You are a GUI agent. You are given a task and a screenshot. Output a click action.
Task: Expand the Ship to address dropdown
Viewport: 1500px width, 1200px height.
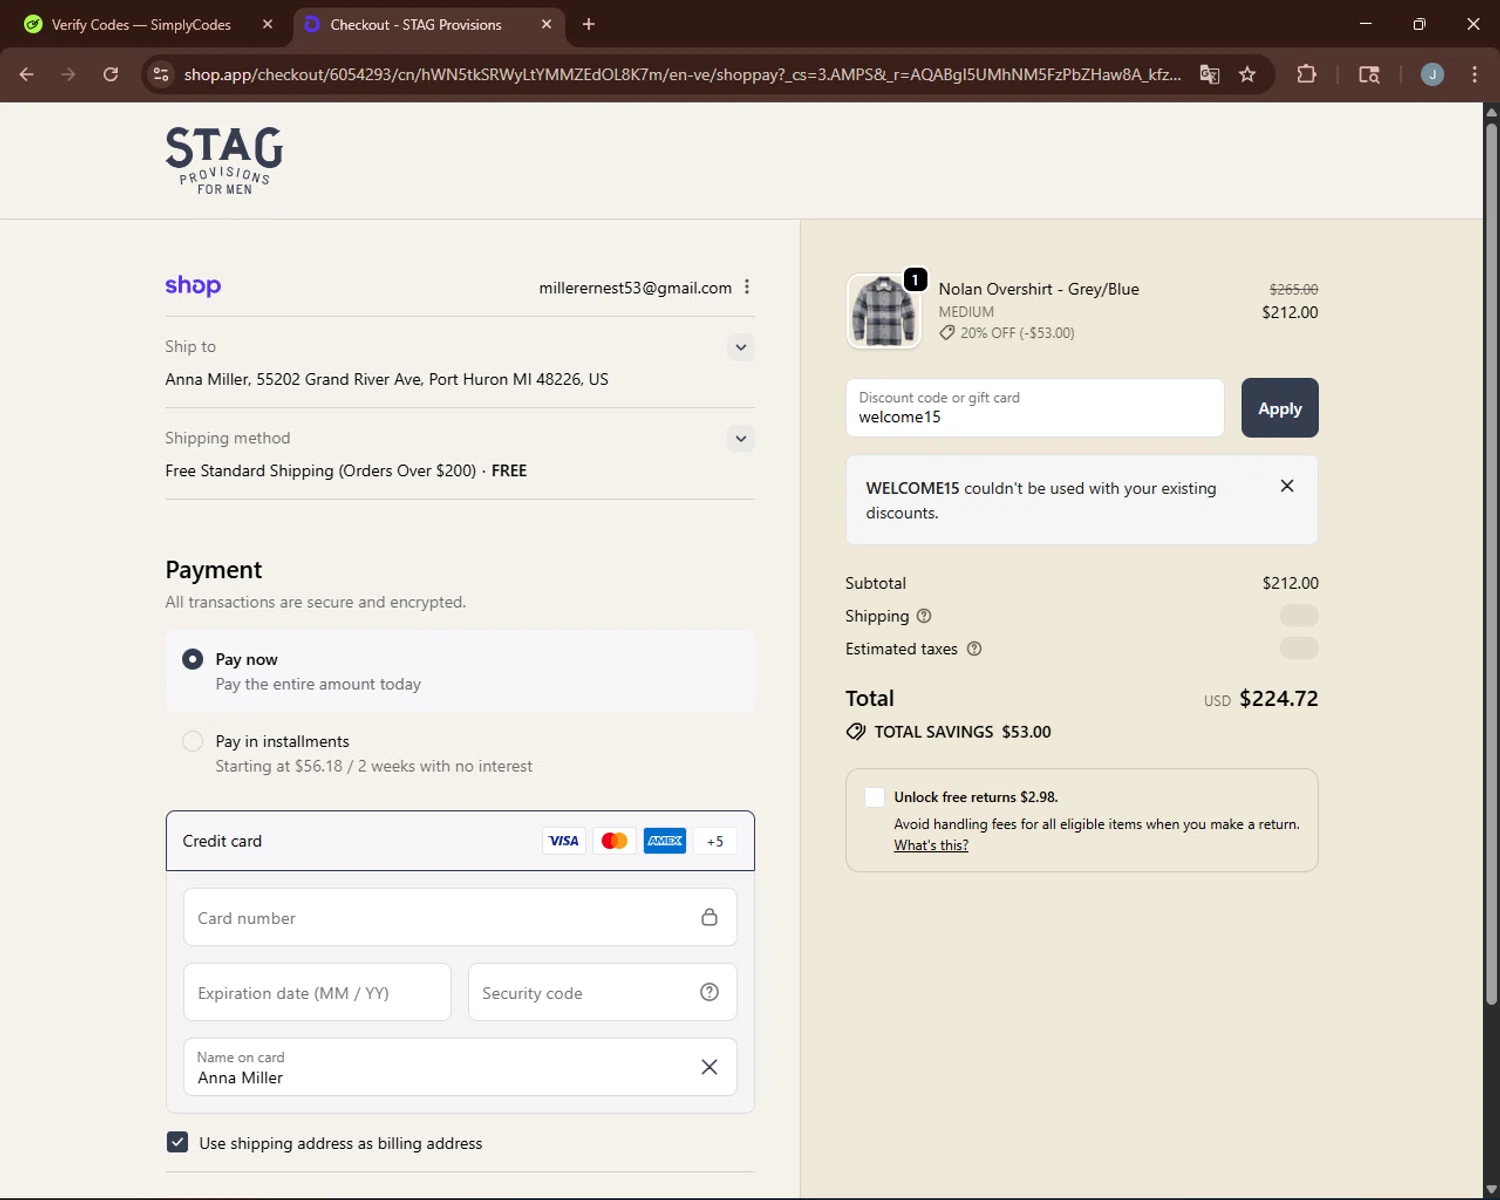[741, 348]
